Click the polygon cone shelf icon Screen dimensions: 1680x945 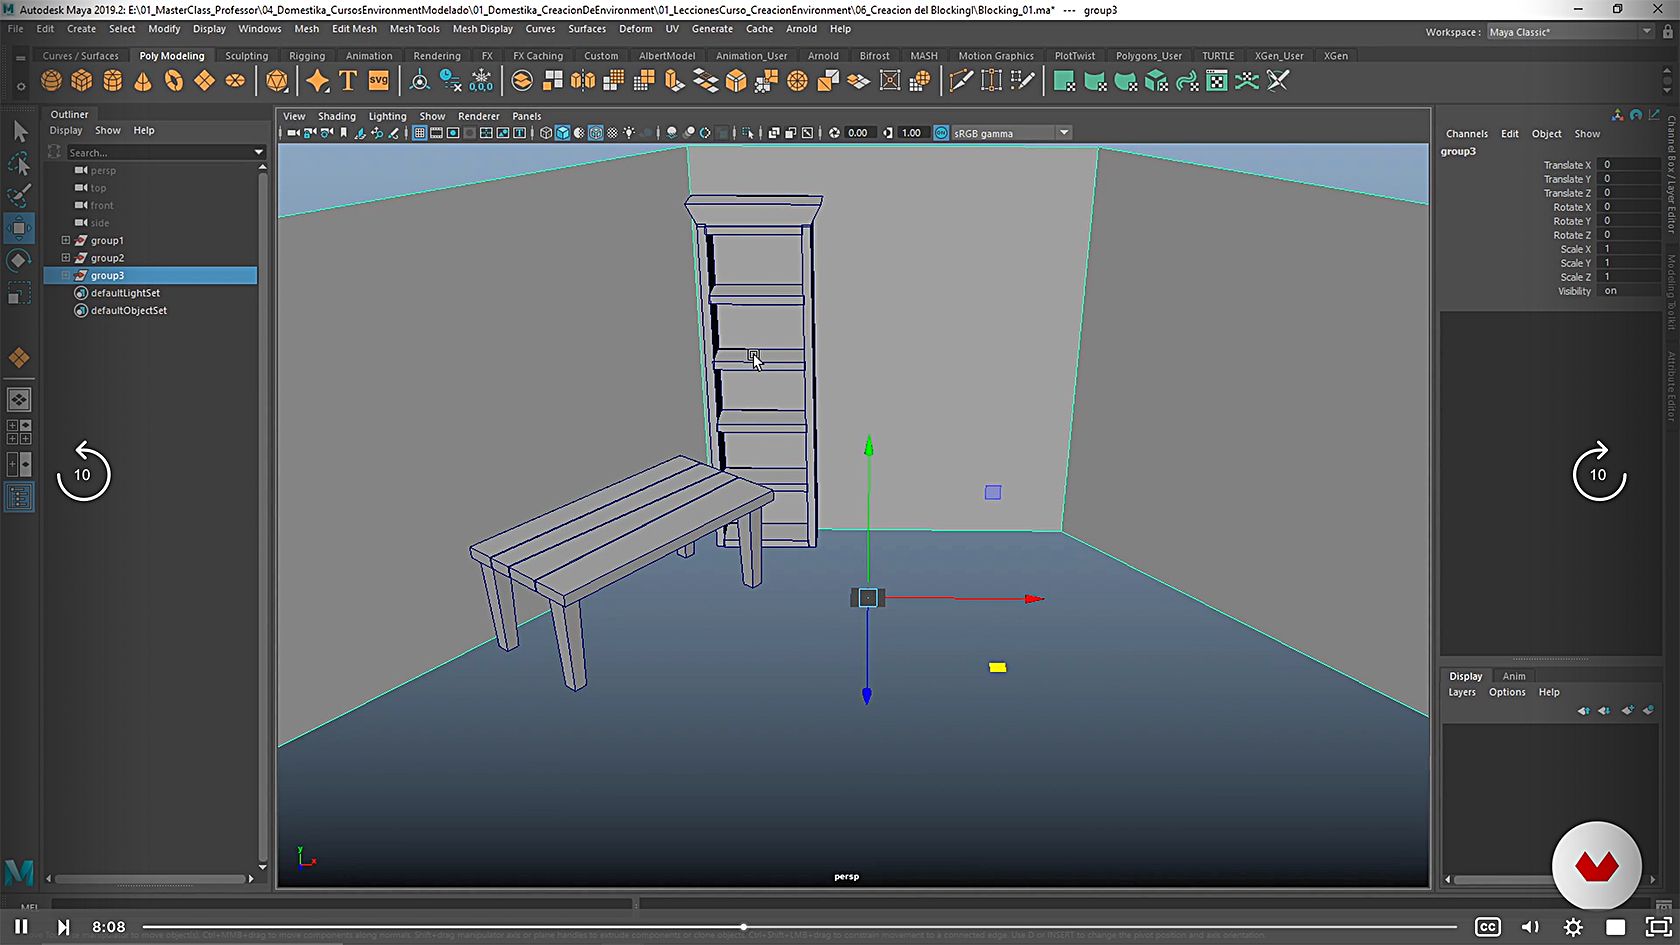pyautogui.click(x=143, y=81)
